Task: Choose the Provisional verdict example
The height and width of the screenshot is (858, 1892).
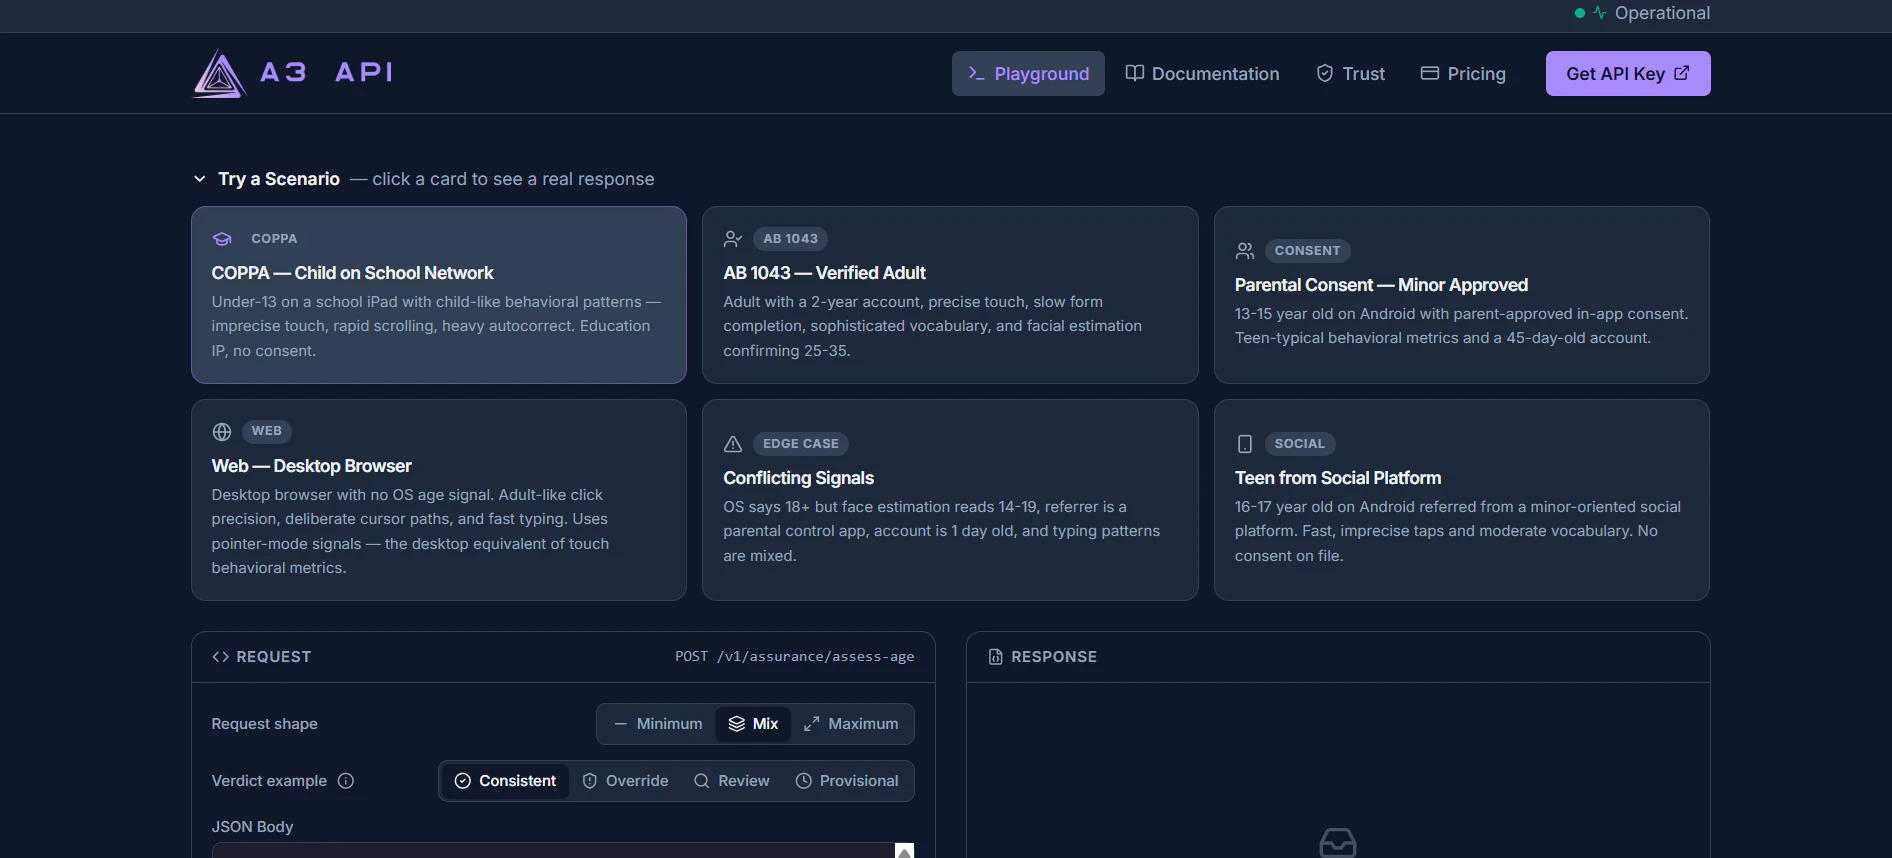Action: (x=847, y=781)
